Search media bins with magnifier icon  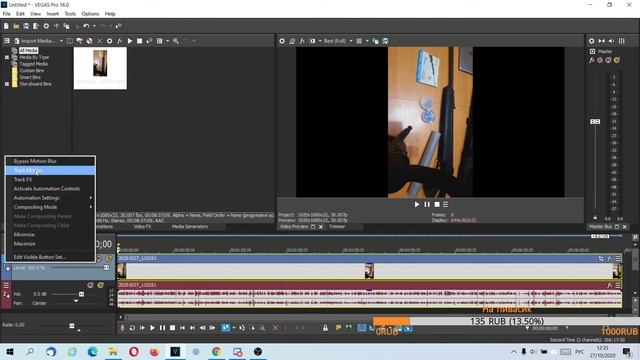pyautogui.click(x=176, y=41)
